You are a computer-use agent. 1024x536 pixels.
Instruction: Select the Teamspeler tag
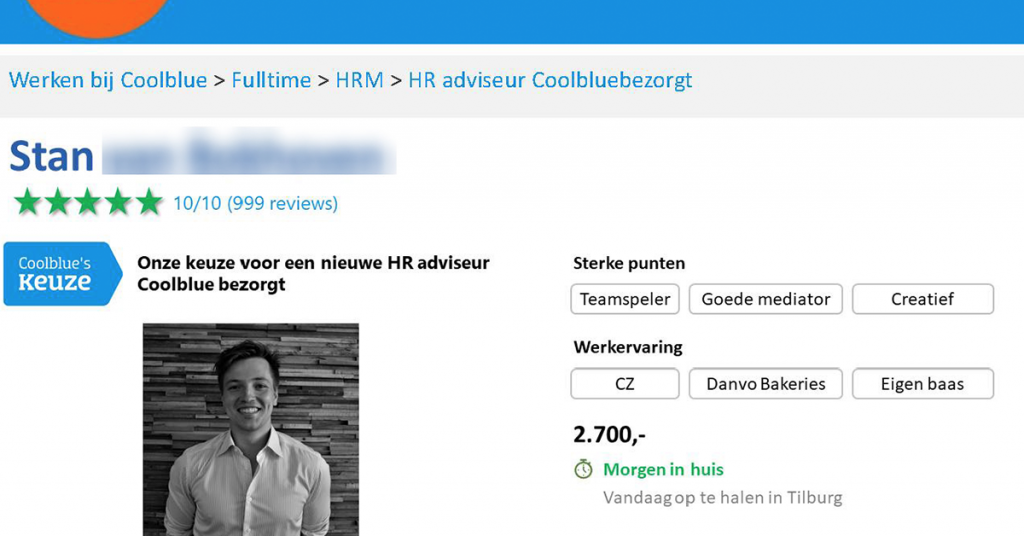(625, 299)
